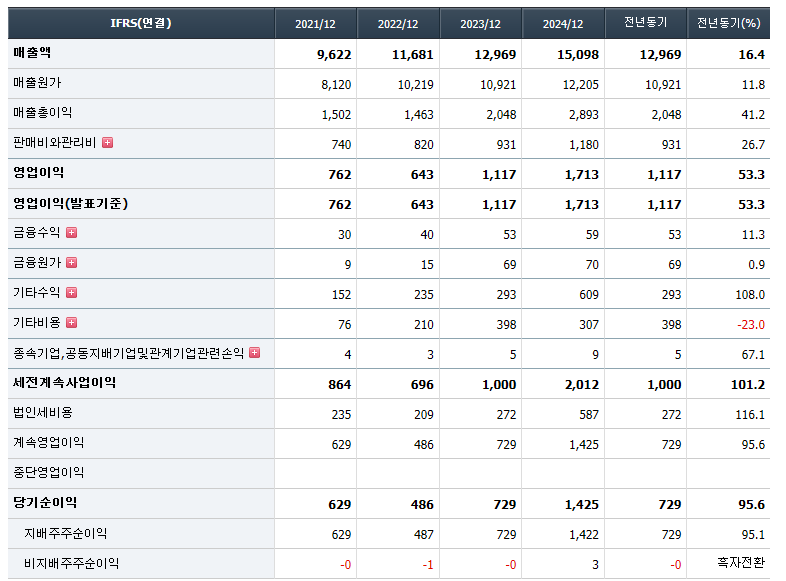Select the 계속영업이익 row label
Image resolution: width=786 pixels, height=581 pixels.
click(x=49, y=443)
